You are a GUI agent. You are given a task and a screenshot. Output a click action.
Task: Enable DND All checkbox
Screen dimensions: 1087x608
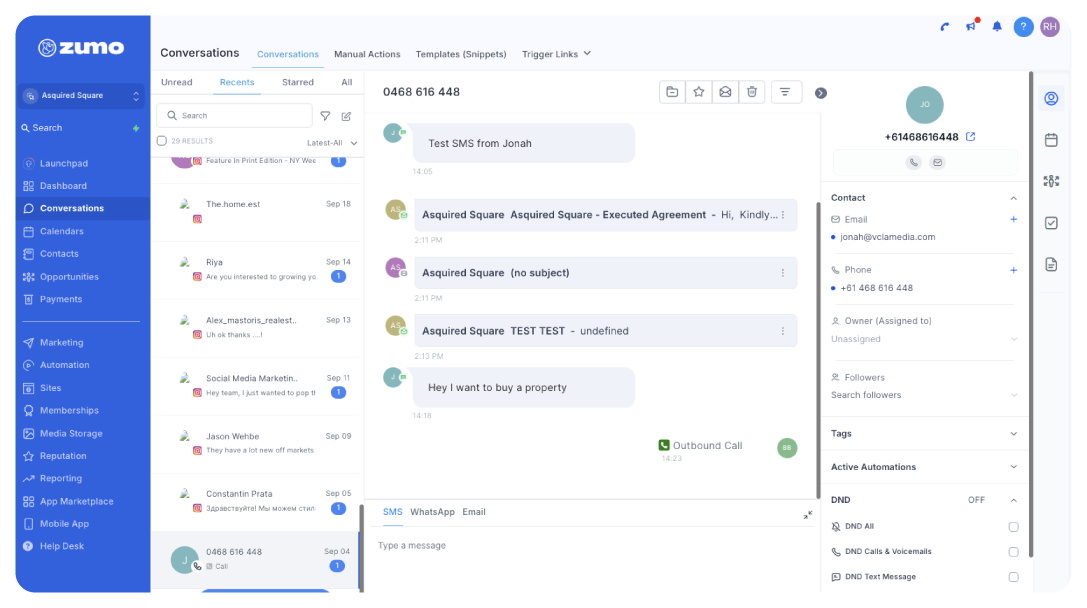click(1014, 527)
